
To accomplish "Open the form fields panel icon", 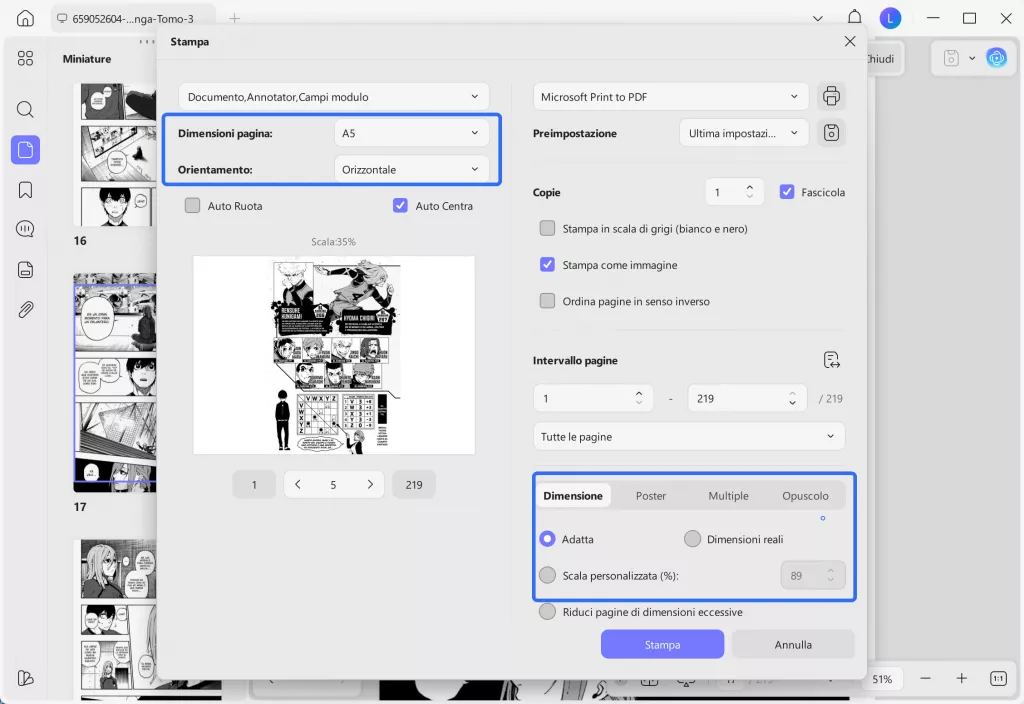I will pyautogui.click(x=25, y=270).
